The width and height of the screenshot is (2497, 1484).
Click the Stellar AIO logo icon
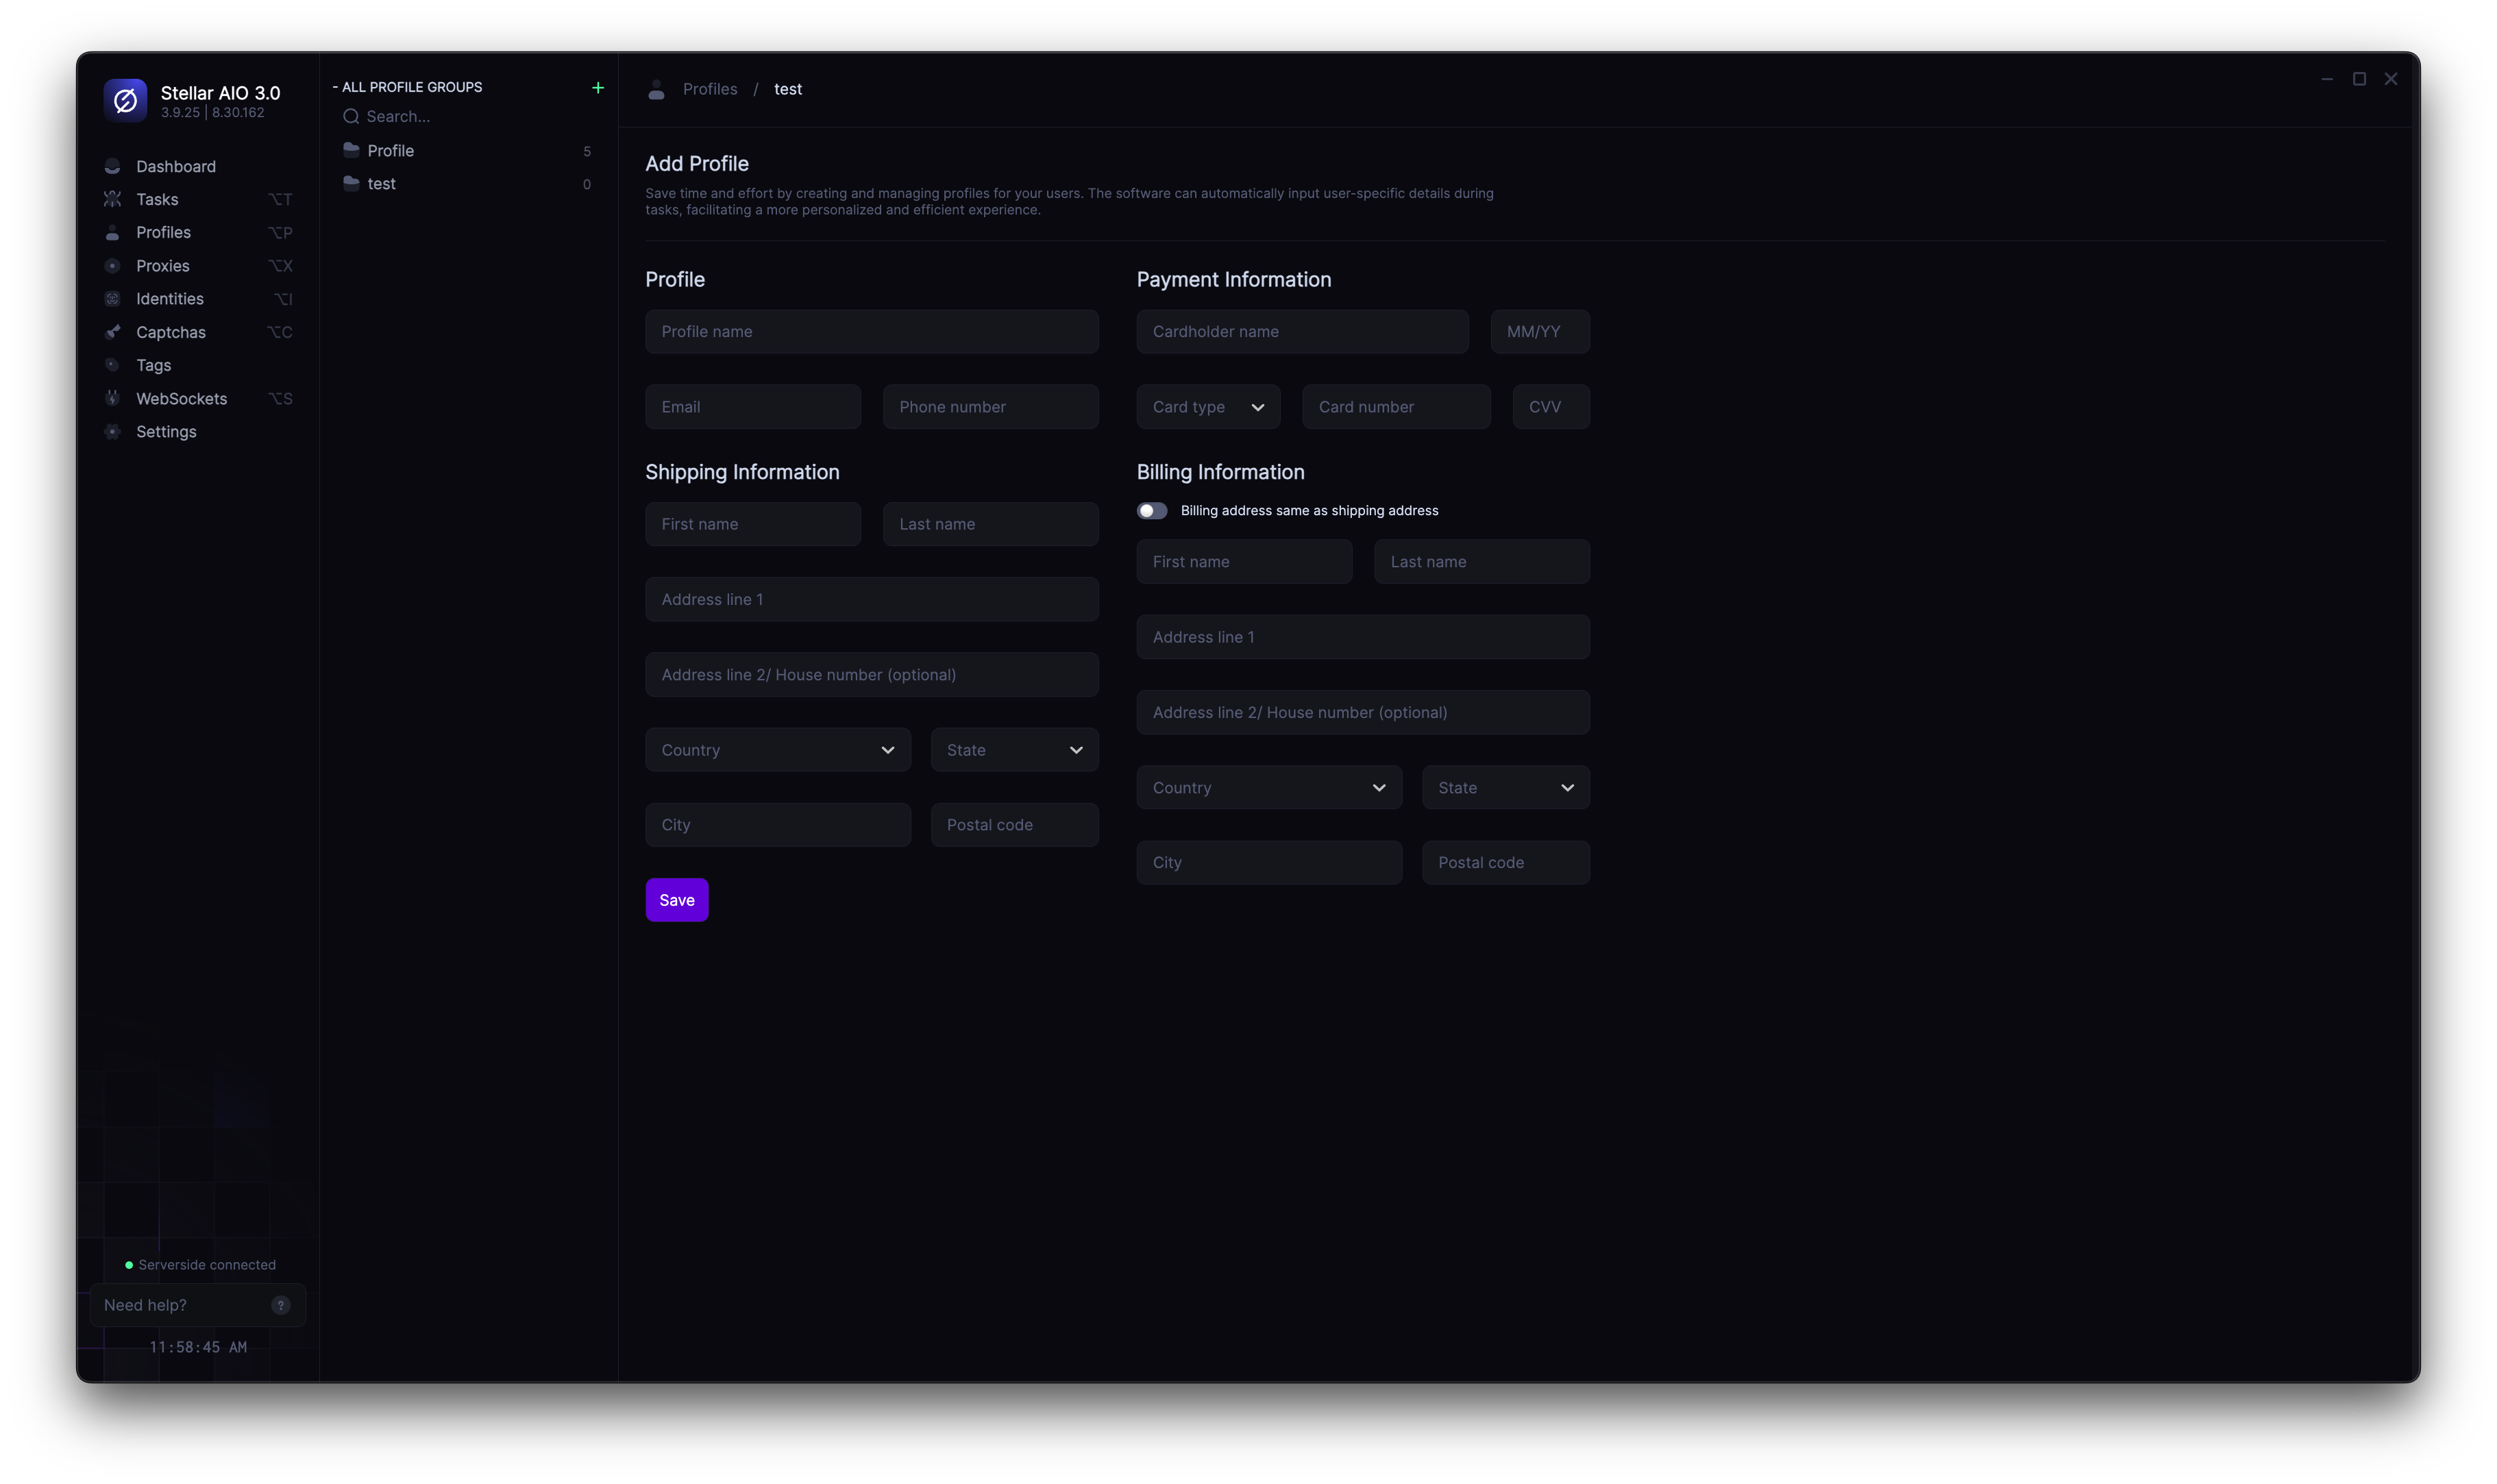point(125,100)
